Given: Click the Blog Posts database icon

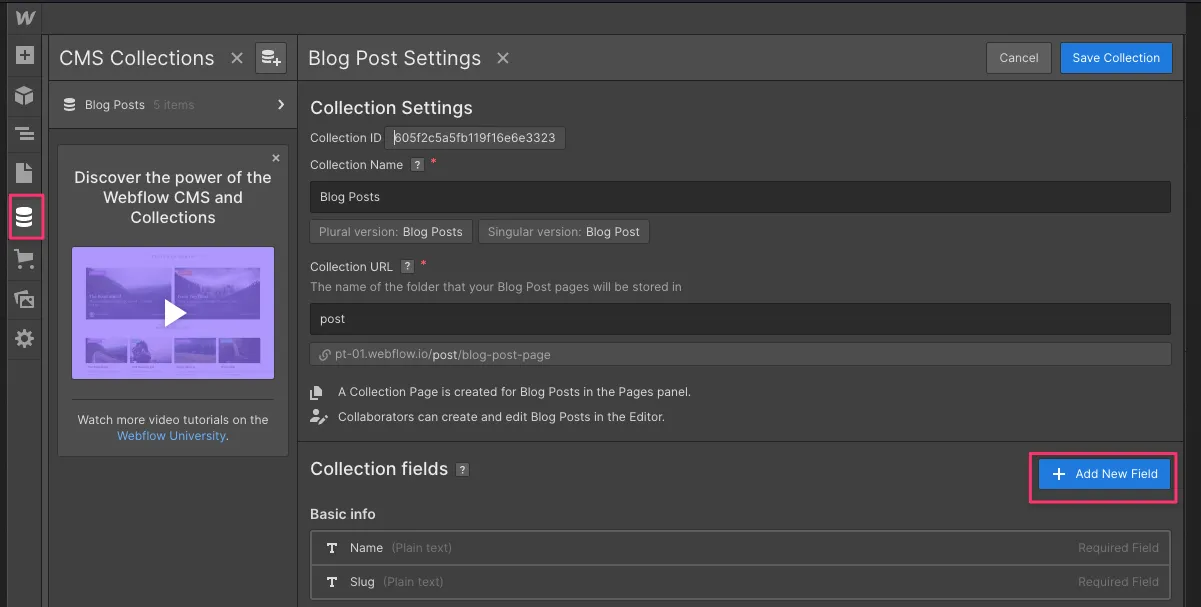Looking at the screenshot, I should 69,104.
